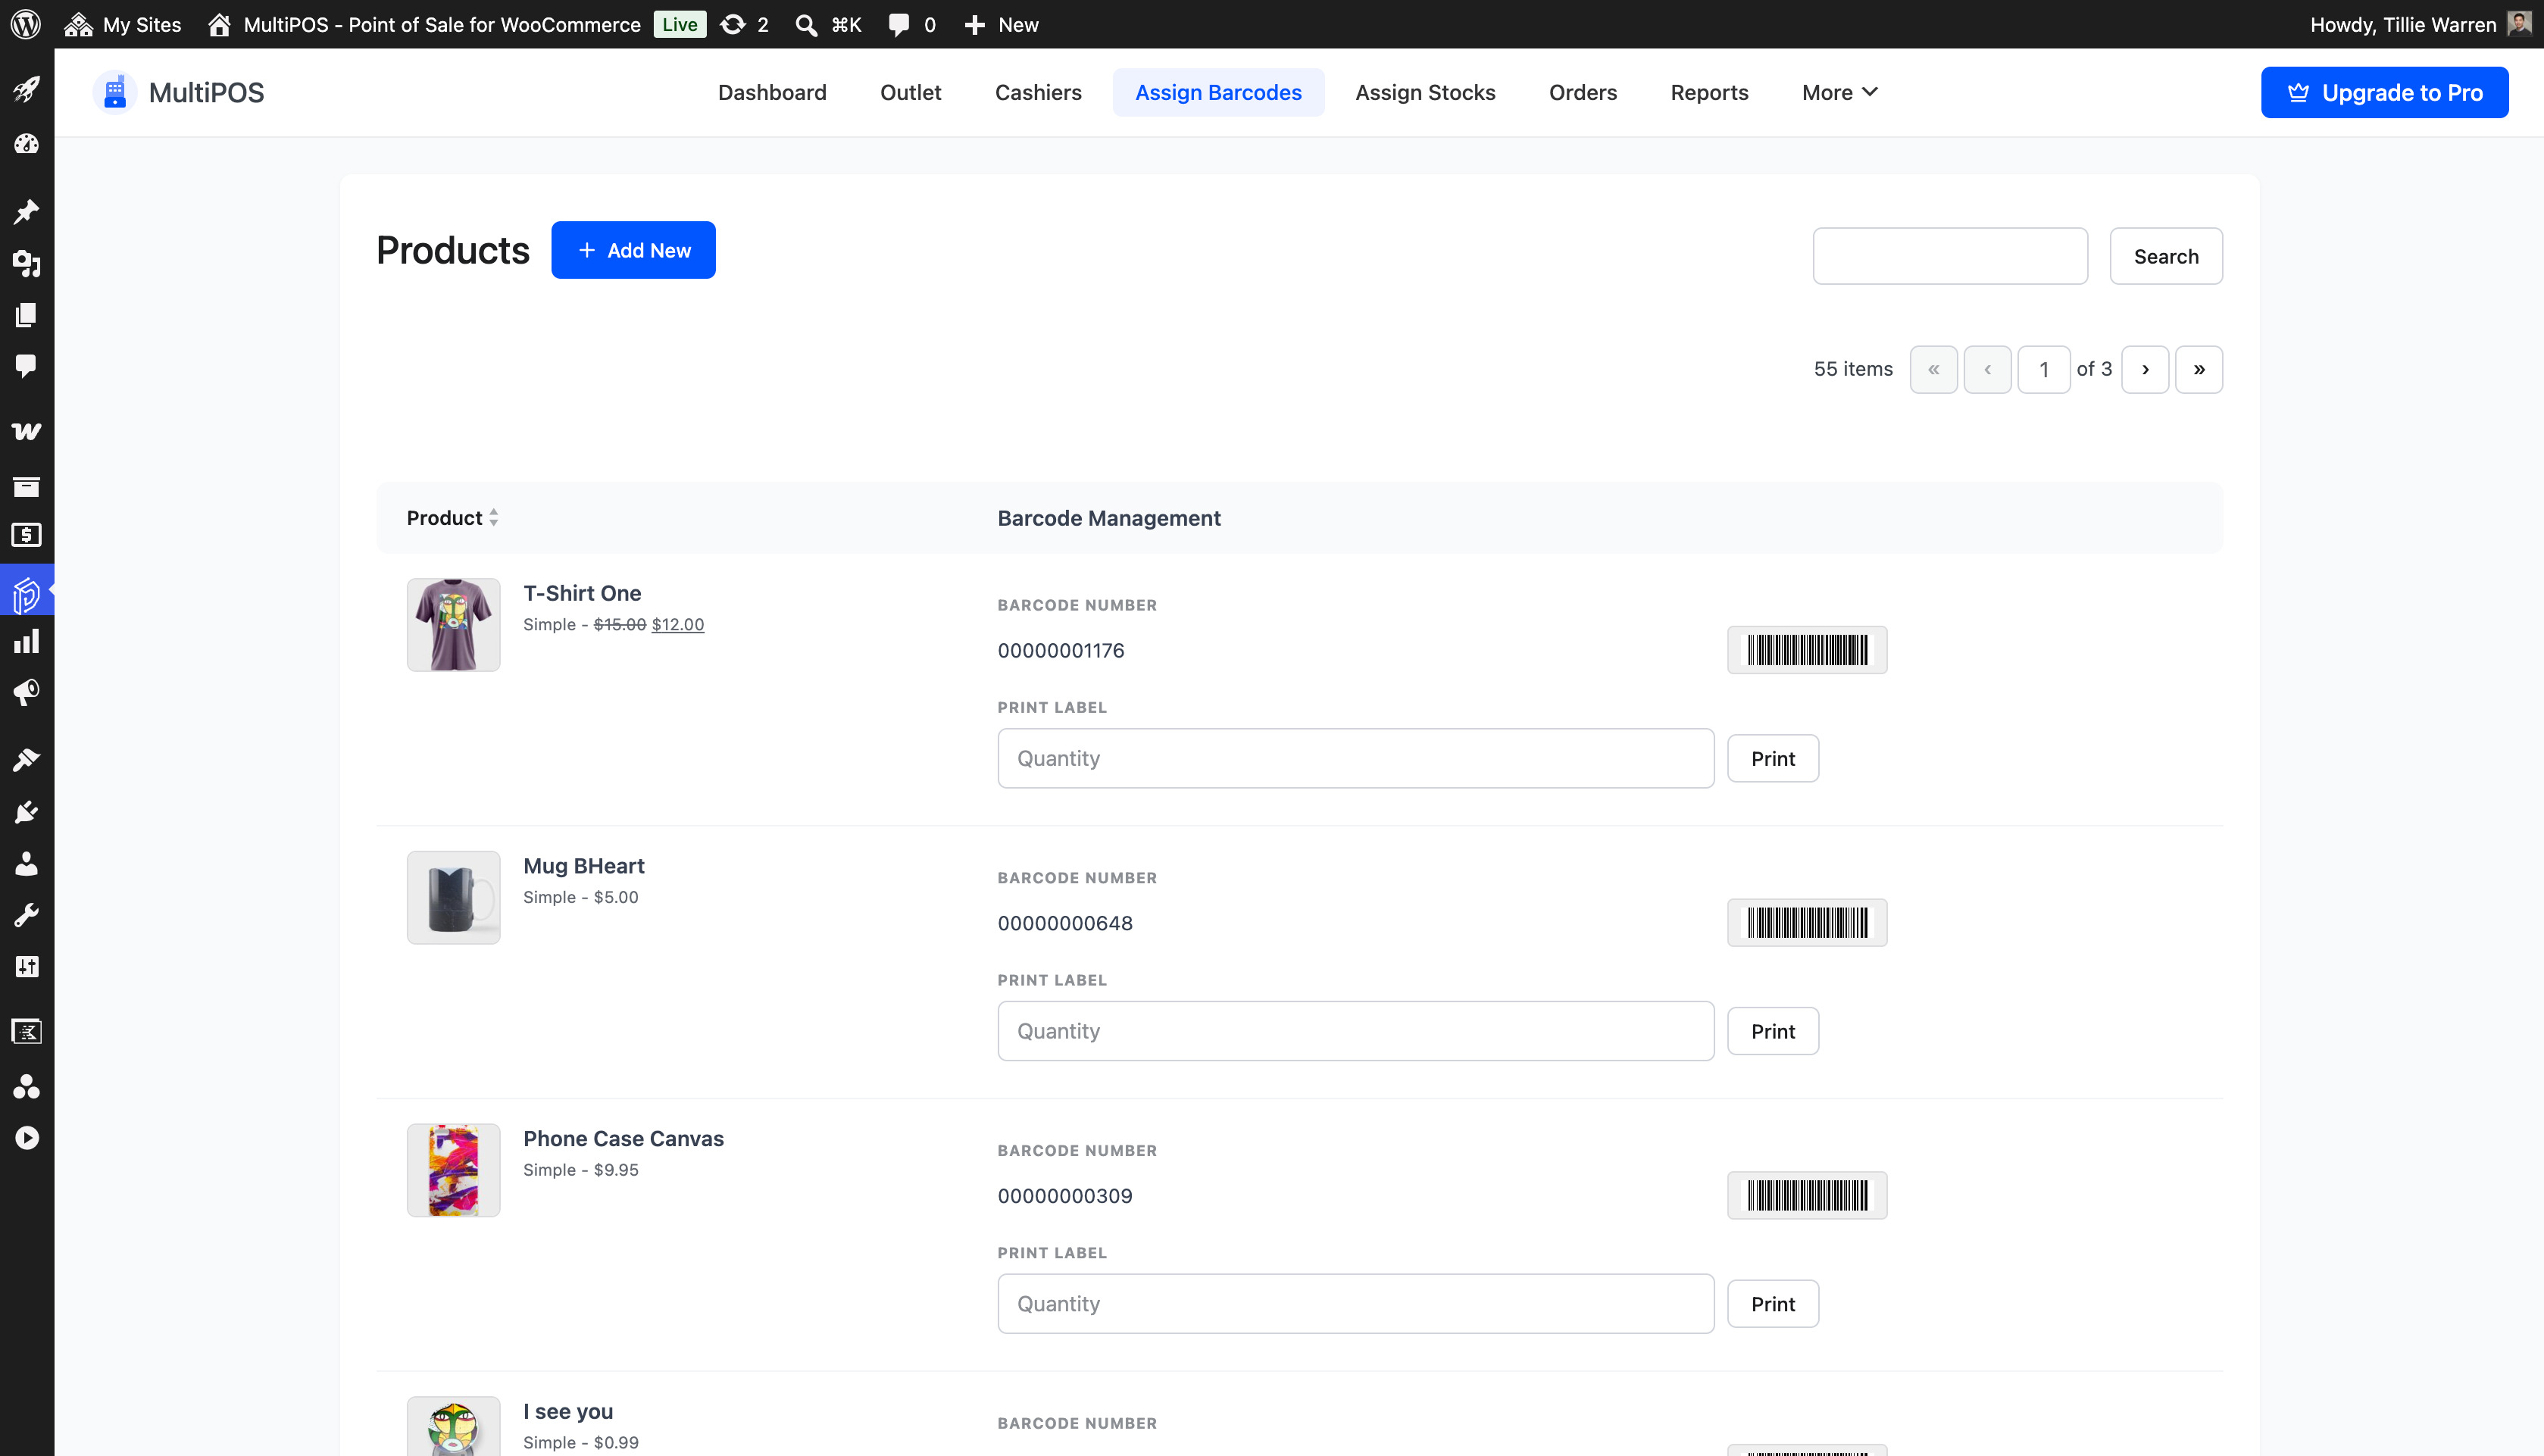Open Pages sidebar icon
2544x1456 pixels.
click(x=27, y=315)
